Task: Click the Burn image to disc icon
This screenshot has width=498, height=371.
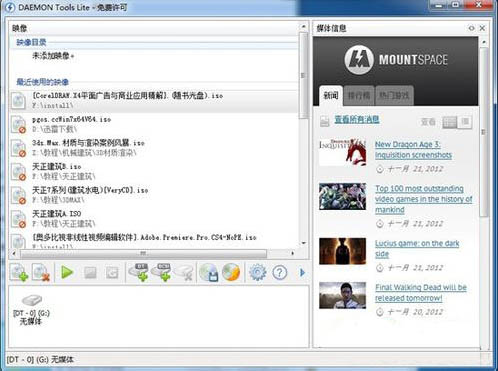Action: coord(231,272)
